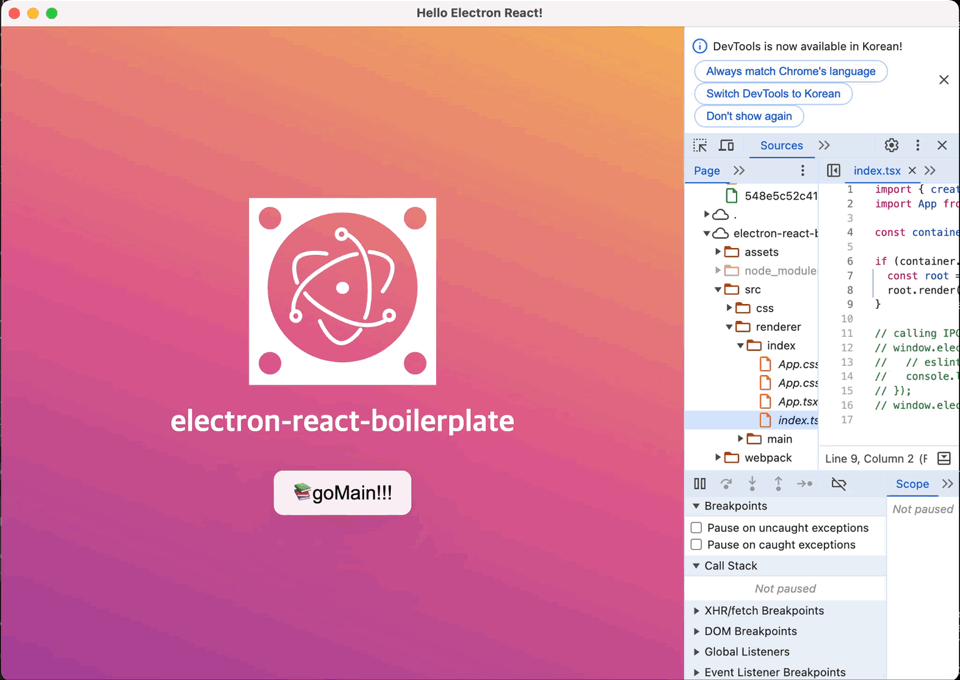This screenshot has width=960, height=680.
Task: Close the DevTools panel
Action: [942, 145]
